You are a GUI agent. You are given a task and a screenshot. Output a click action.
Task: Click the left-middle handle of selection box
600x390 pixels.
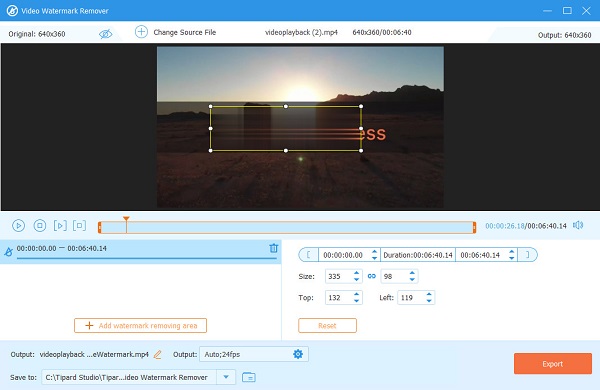(210, 128)
